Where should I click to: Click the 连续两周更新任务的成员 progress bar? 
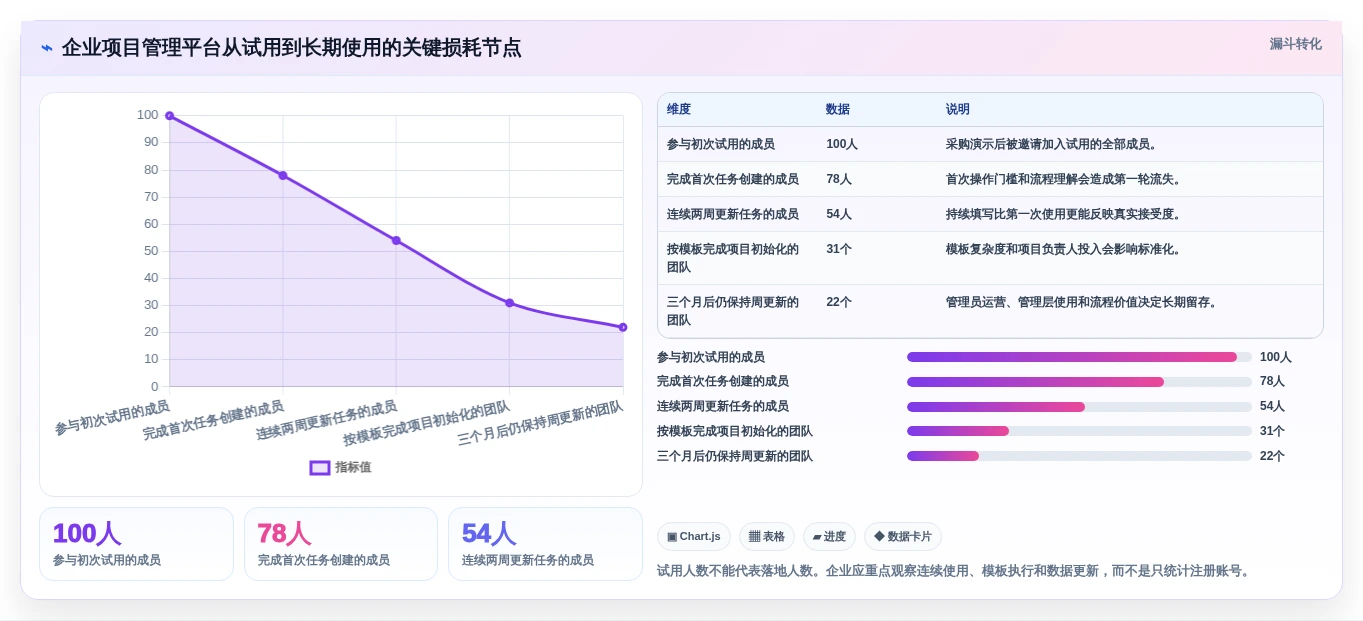1079,407
